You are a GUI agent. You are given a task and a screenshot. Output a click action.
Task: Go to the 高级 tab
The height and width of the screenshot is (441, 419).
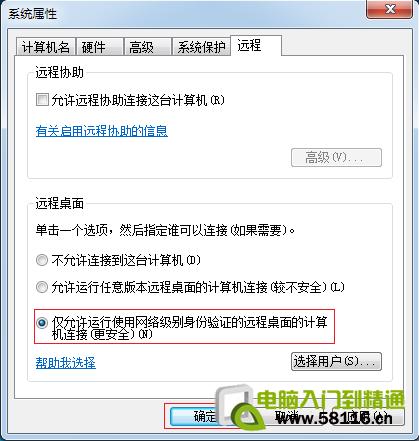pyautogui.click(x=147, y=47)
